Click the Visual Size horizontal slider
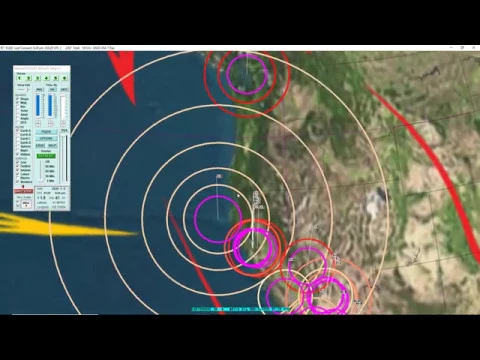Screen dimensions: 480x360 pos(24,89)
